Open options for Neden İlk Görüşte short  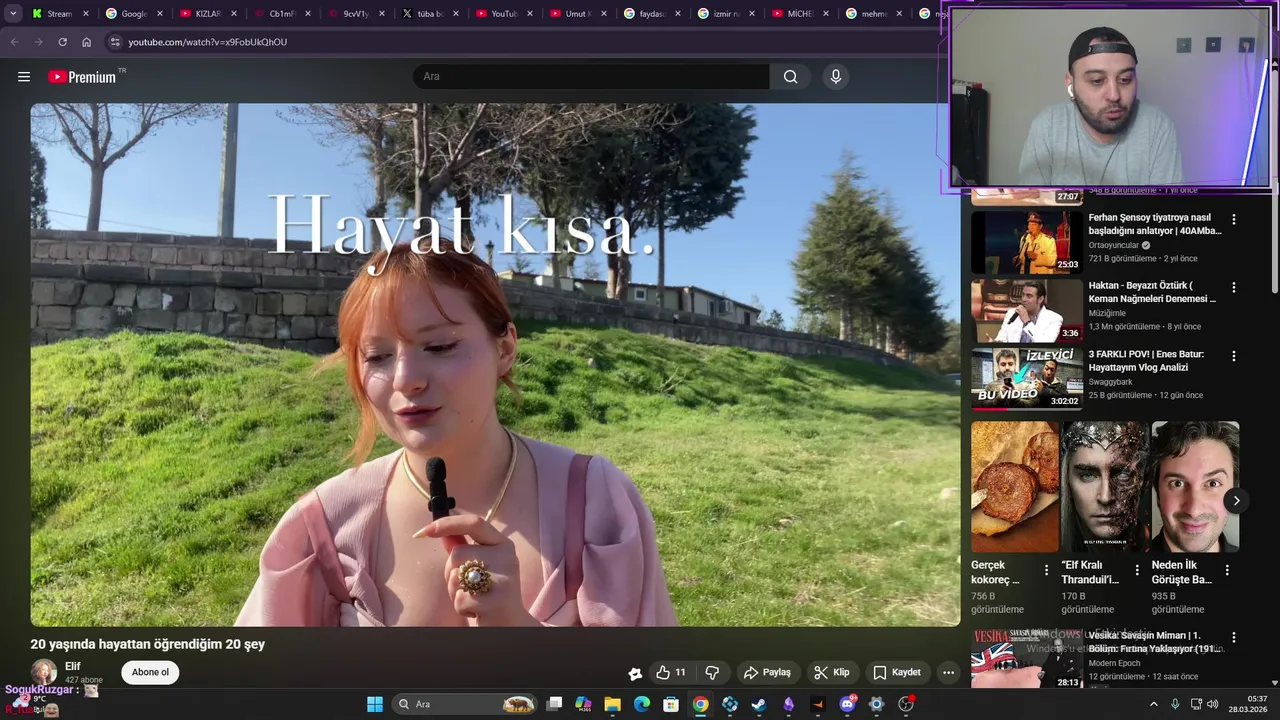tap(1227, 570)
